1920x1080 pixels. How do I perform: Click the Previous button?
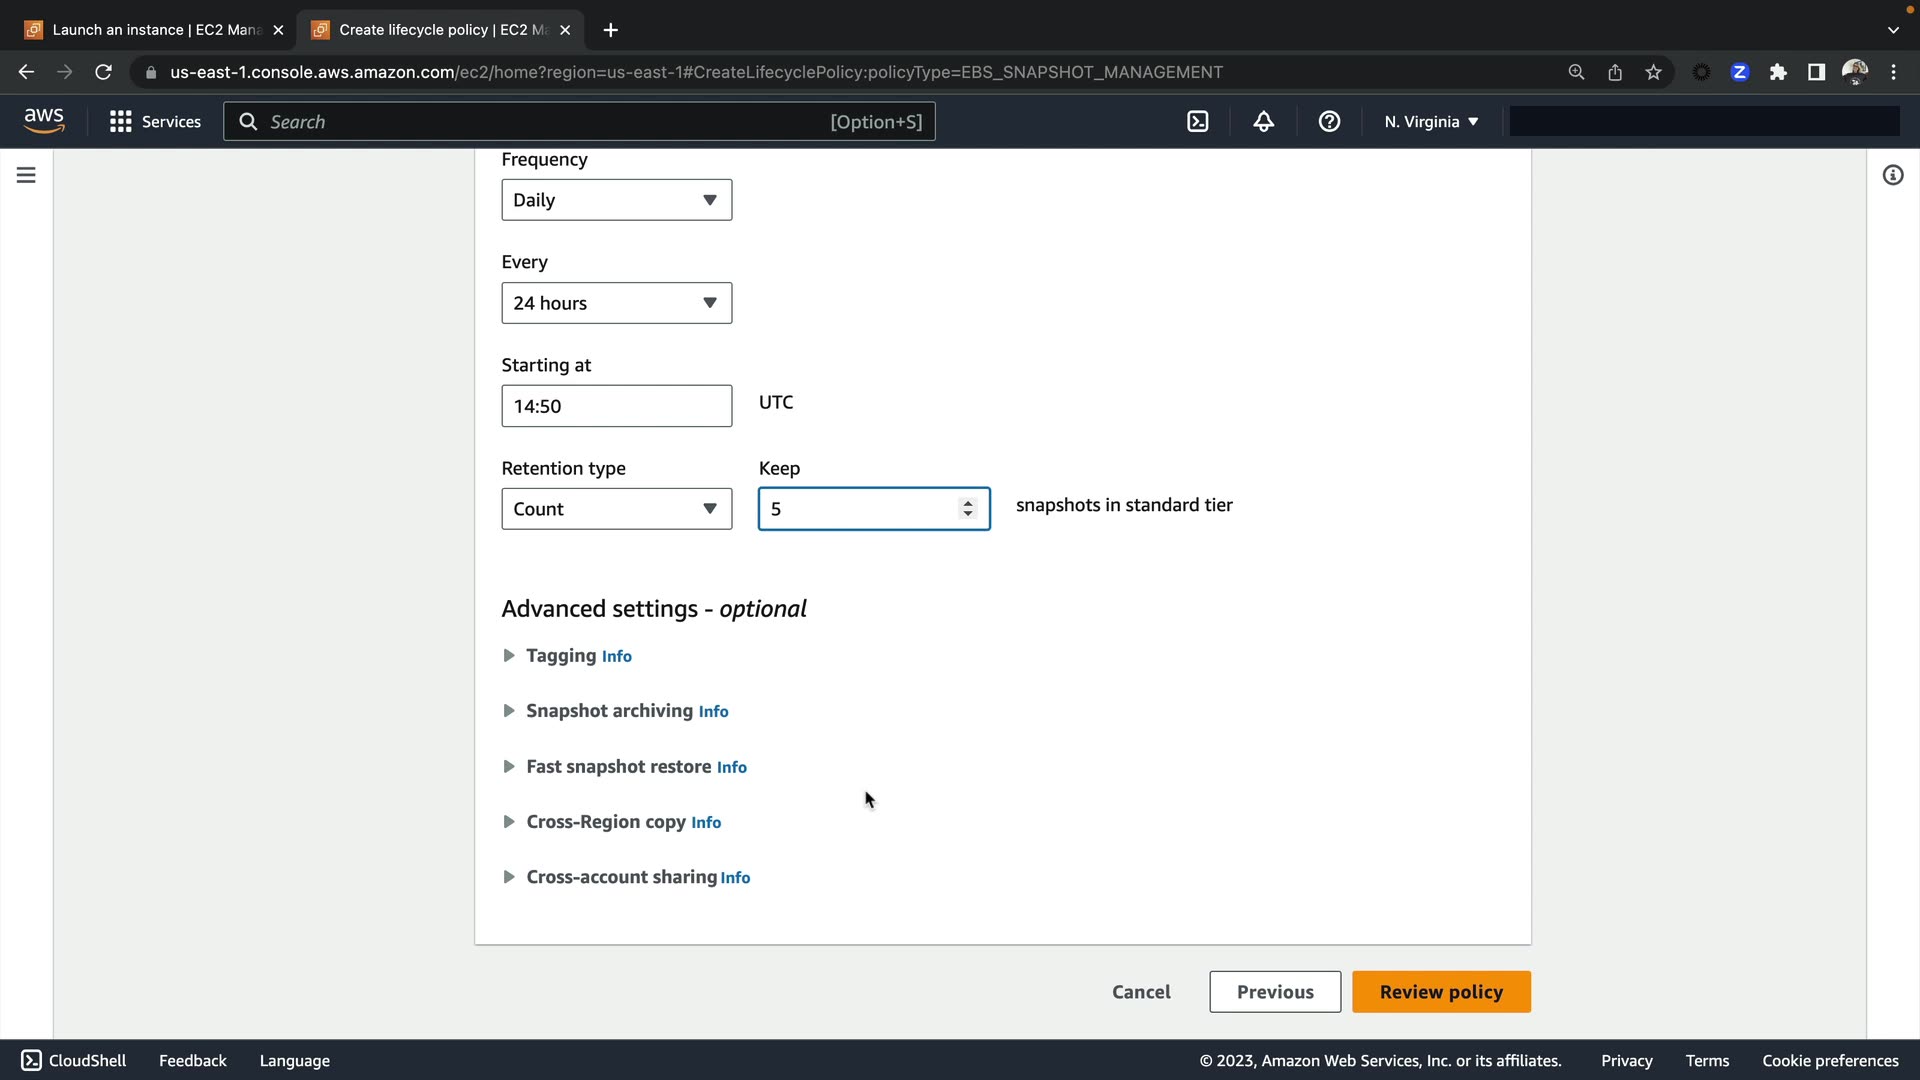click(1274, 992)
